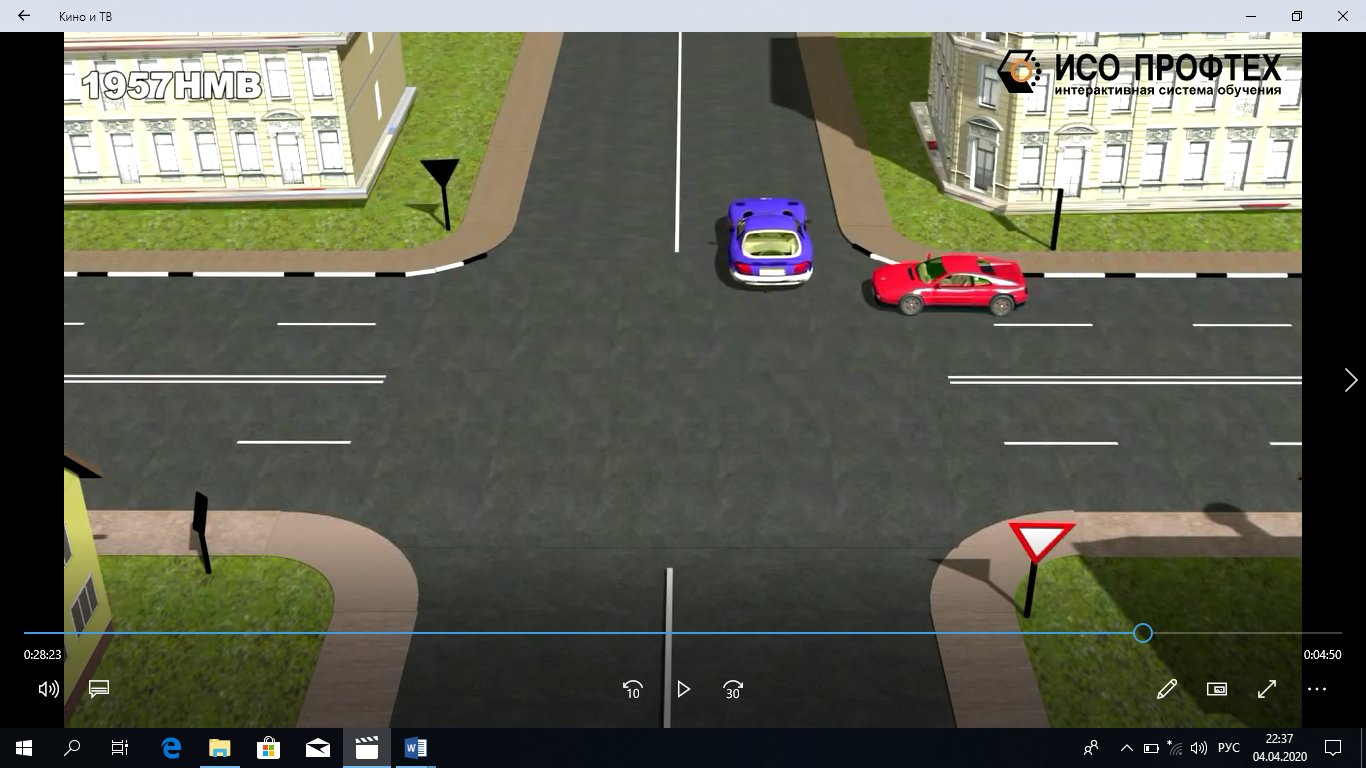Open File Explorer from the taskbar
This screenshot has height=768, width=1366.
(x=220, y=748)
